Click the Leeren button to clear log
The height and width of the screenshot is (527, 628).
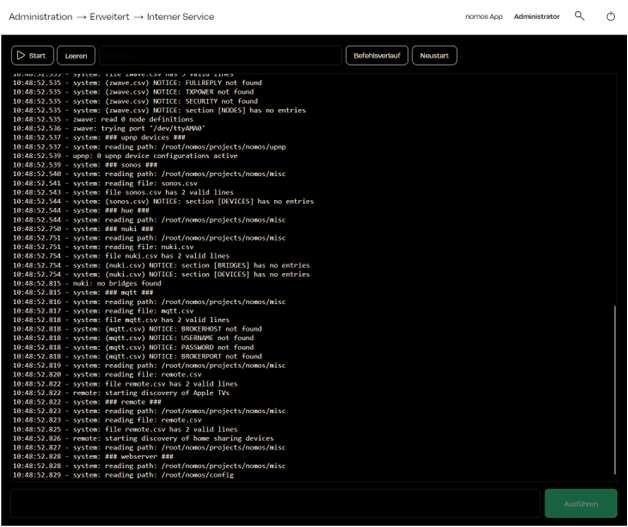pos(76,56)
